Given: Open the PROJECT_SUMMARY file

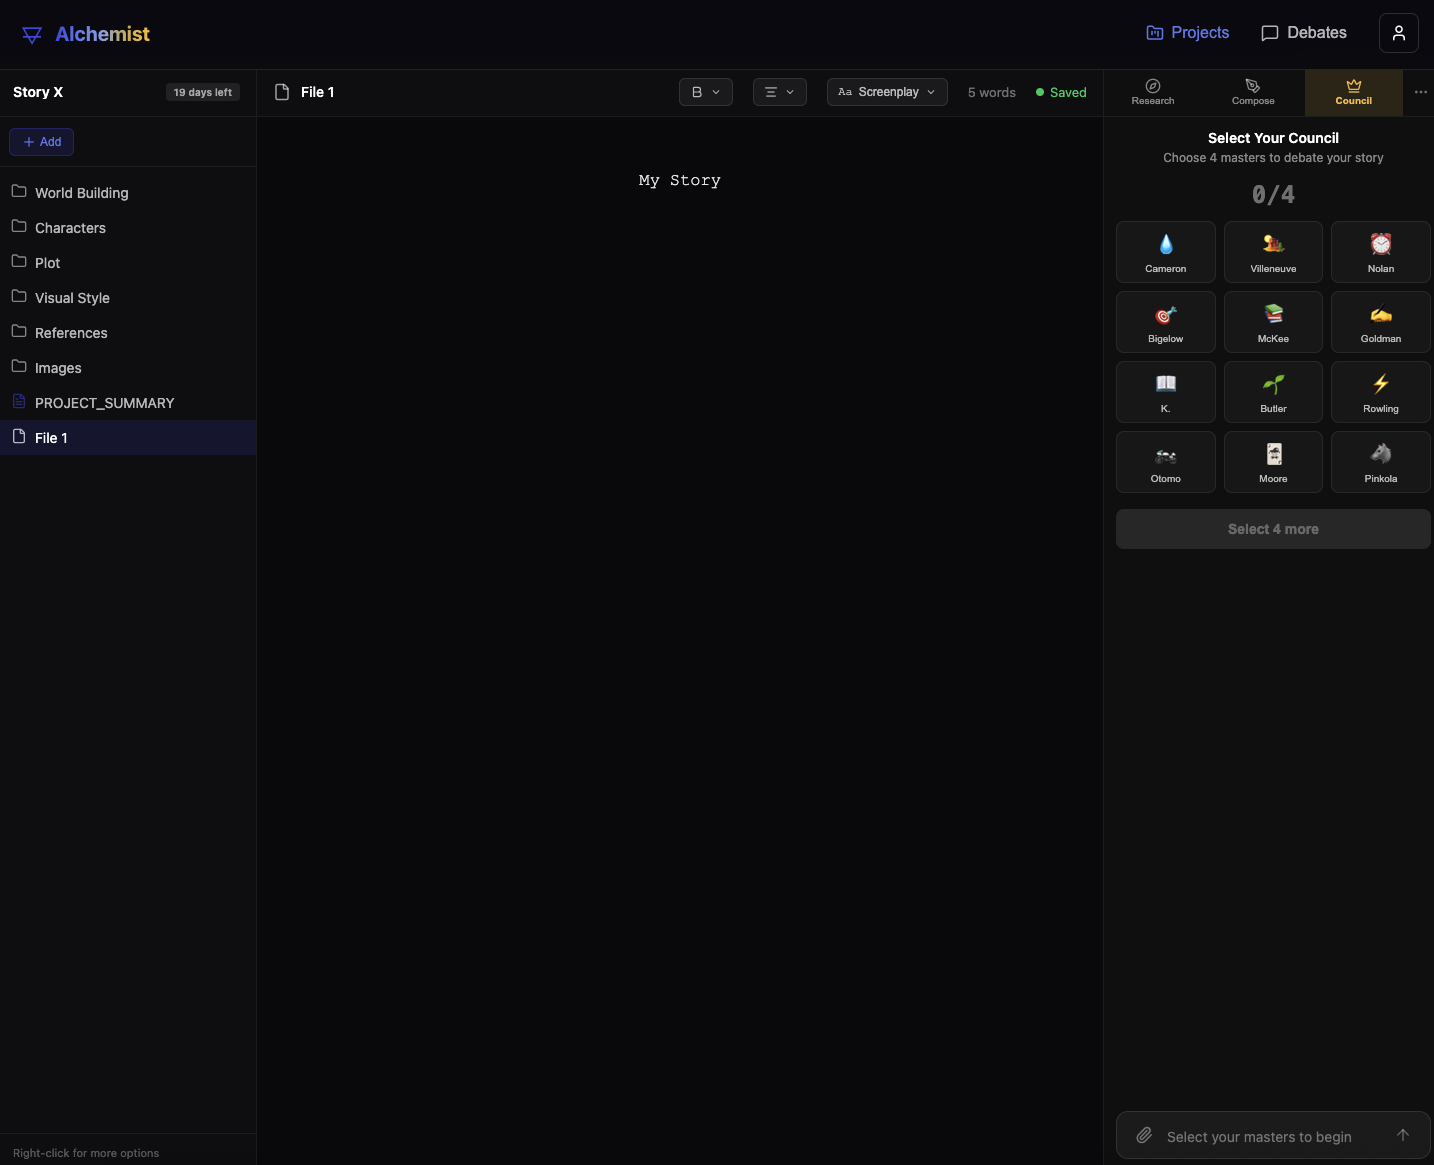Looking at the screenshot, I should (104, 403).
